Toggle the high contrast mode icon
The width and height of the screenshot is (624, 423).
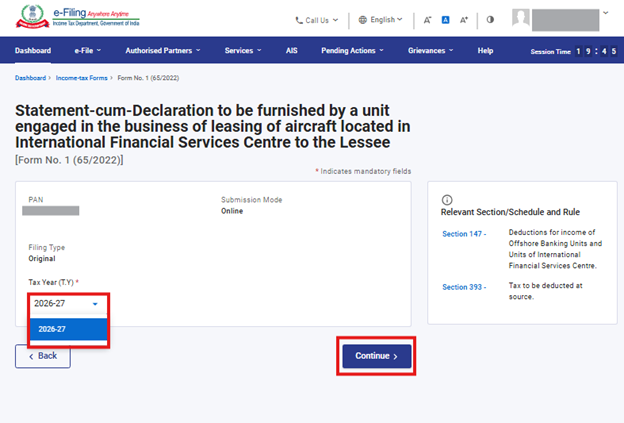[x=490, y=19]
